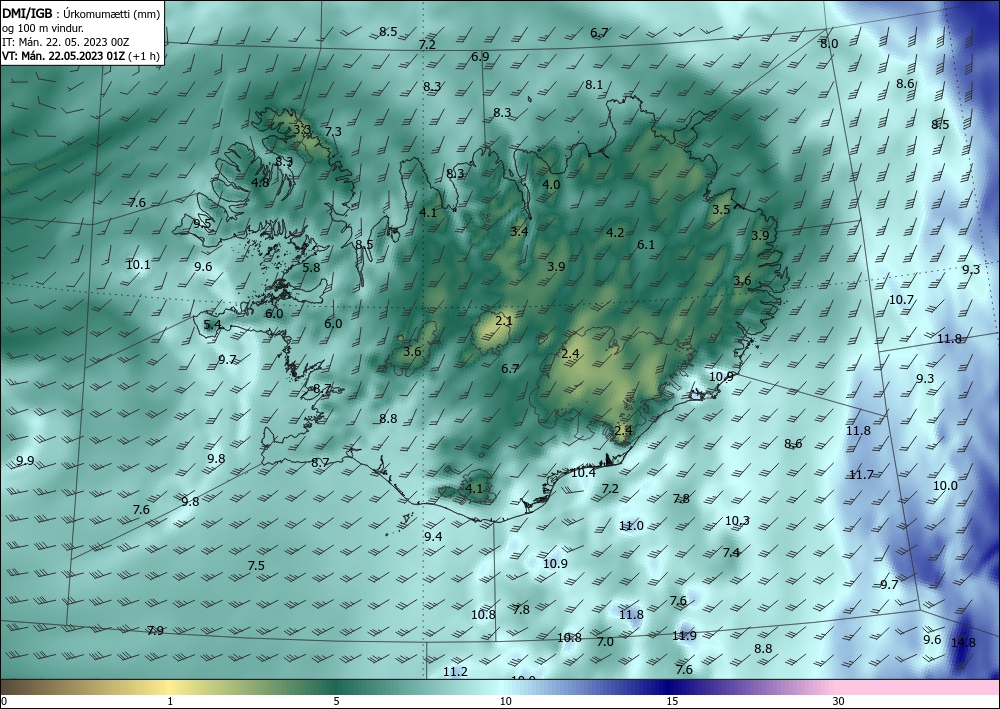Click the '11.9' precipitable water value
1000x709 pixels.
tap(684, 636)
